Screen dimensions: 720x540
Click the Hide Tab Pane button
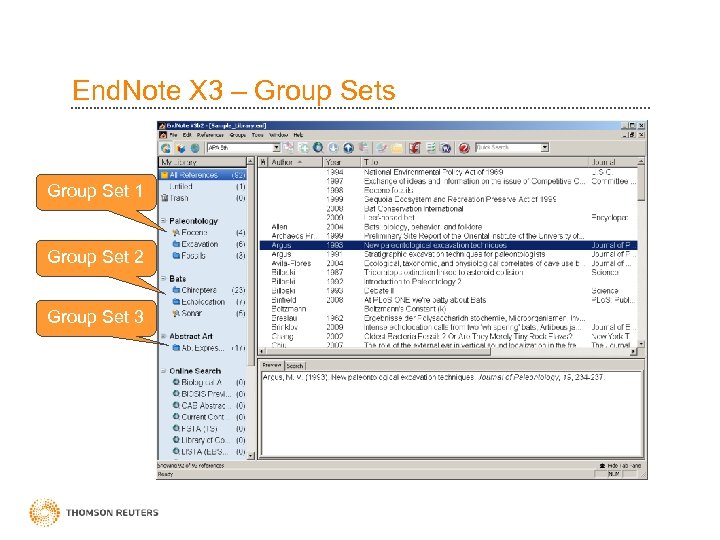(x=620, y=466)
